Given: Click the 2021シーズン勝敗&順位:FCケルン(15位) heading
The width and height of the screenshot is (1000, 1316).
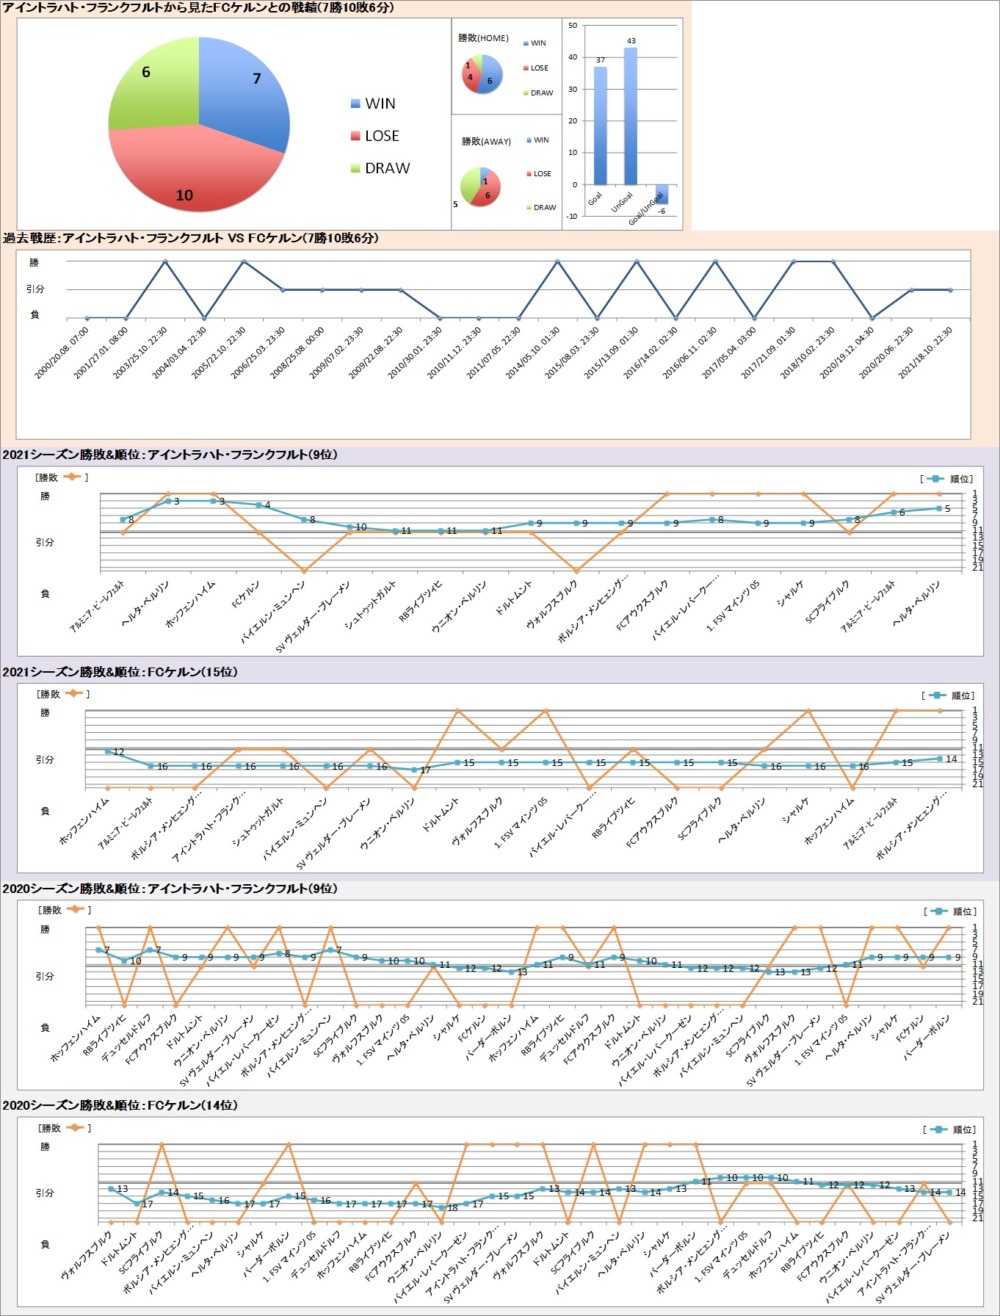Looking at the screenshot, I should pos(121,672).
